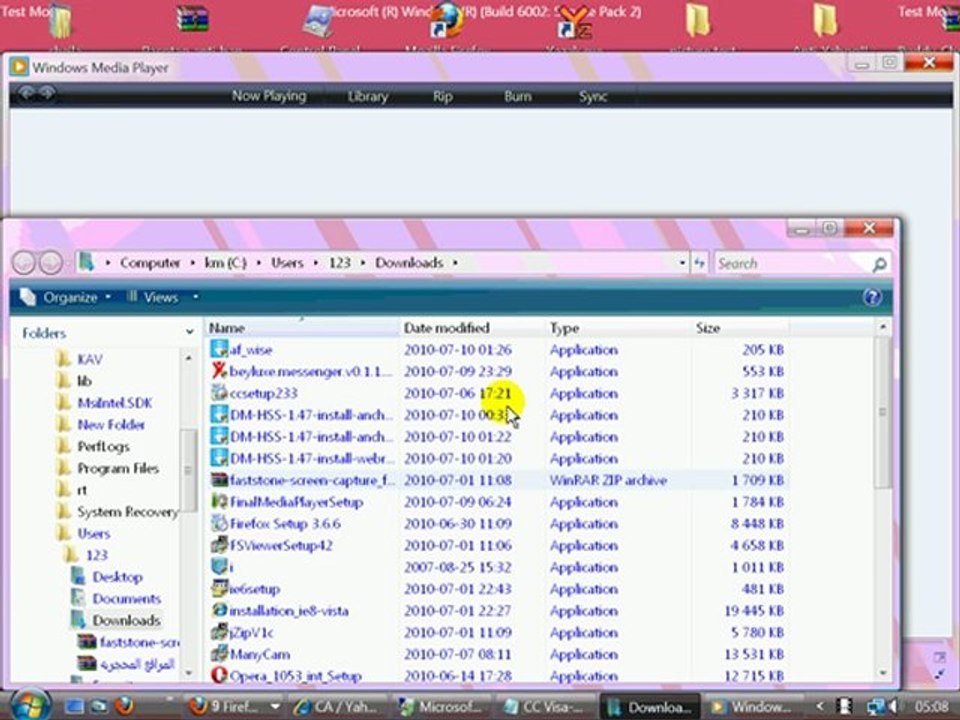Click the Views toolbar button
The height and width of the screenshot is (720, 960).
tap(153, 298)
